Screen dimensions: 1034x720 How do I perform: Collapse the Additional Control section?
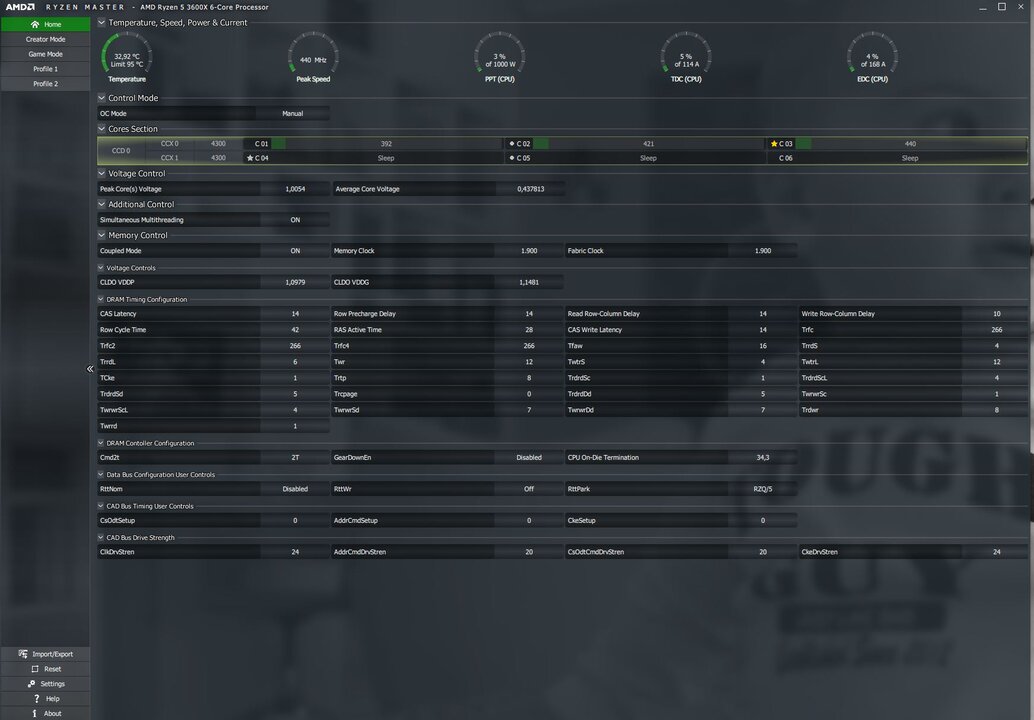[x=102, y=204]
